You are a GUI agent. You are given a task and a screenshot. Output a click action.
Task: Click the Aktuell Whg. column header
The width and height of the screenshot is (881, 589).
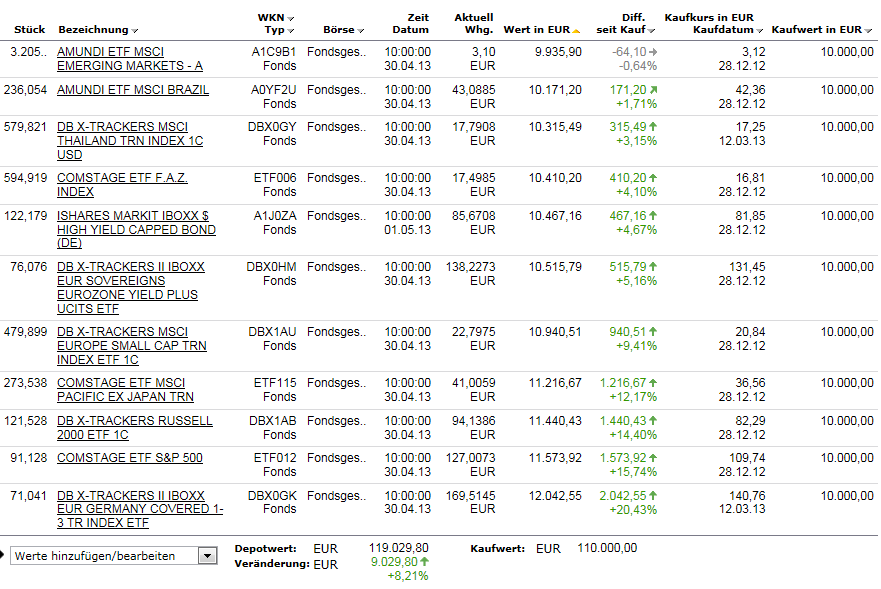pos(474,24)
